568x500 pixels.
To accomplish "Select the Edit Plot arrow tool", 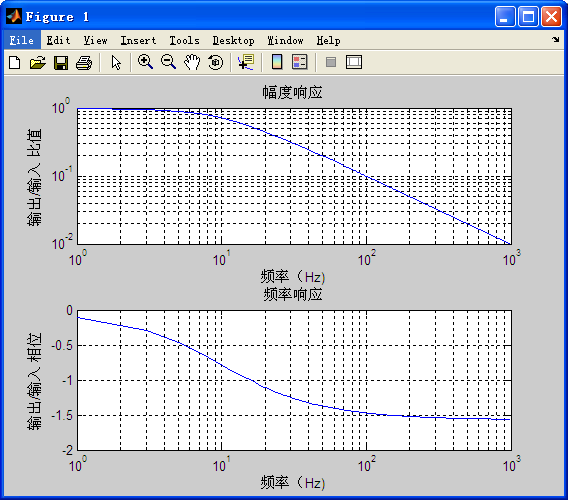I will coord(116,62).
